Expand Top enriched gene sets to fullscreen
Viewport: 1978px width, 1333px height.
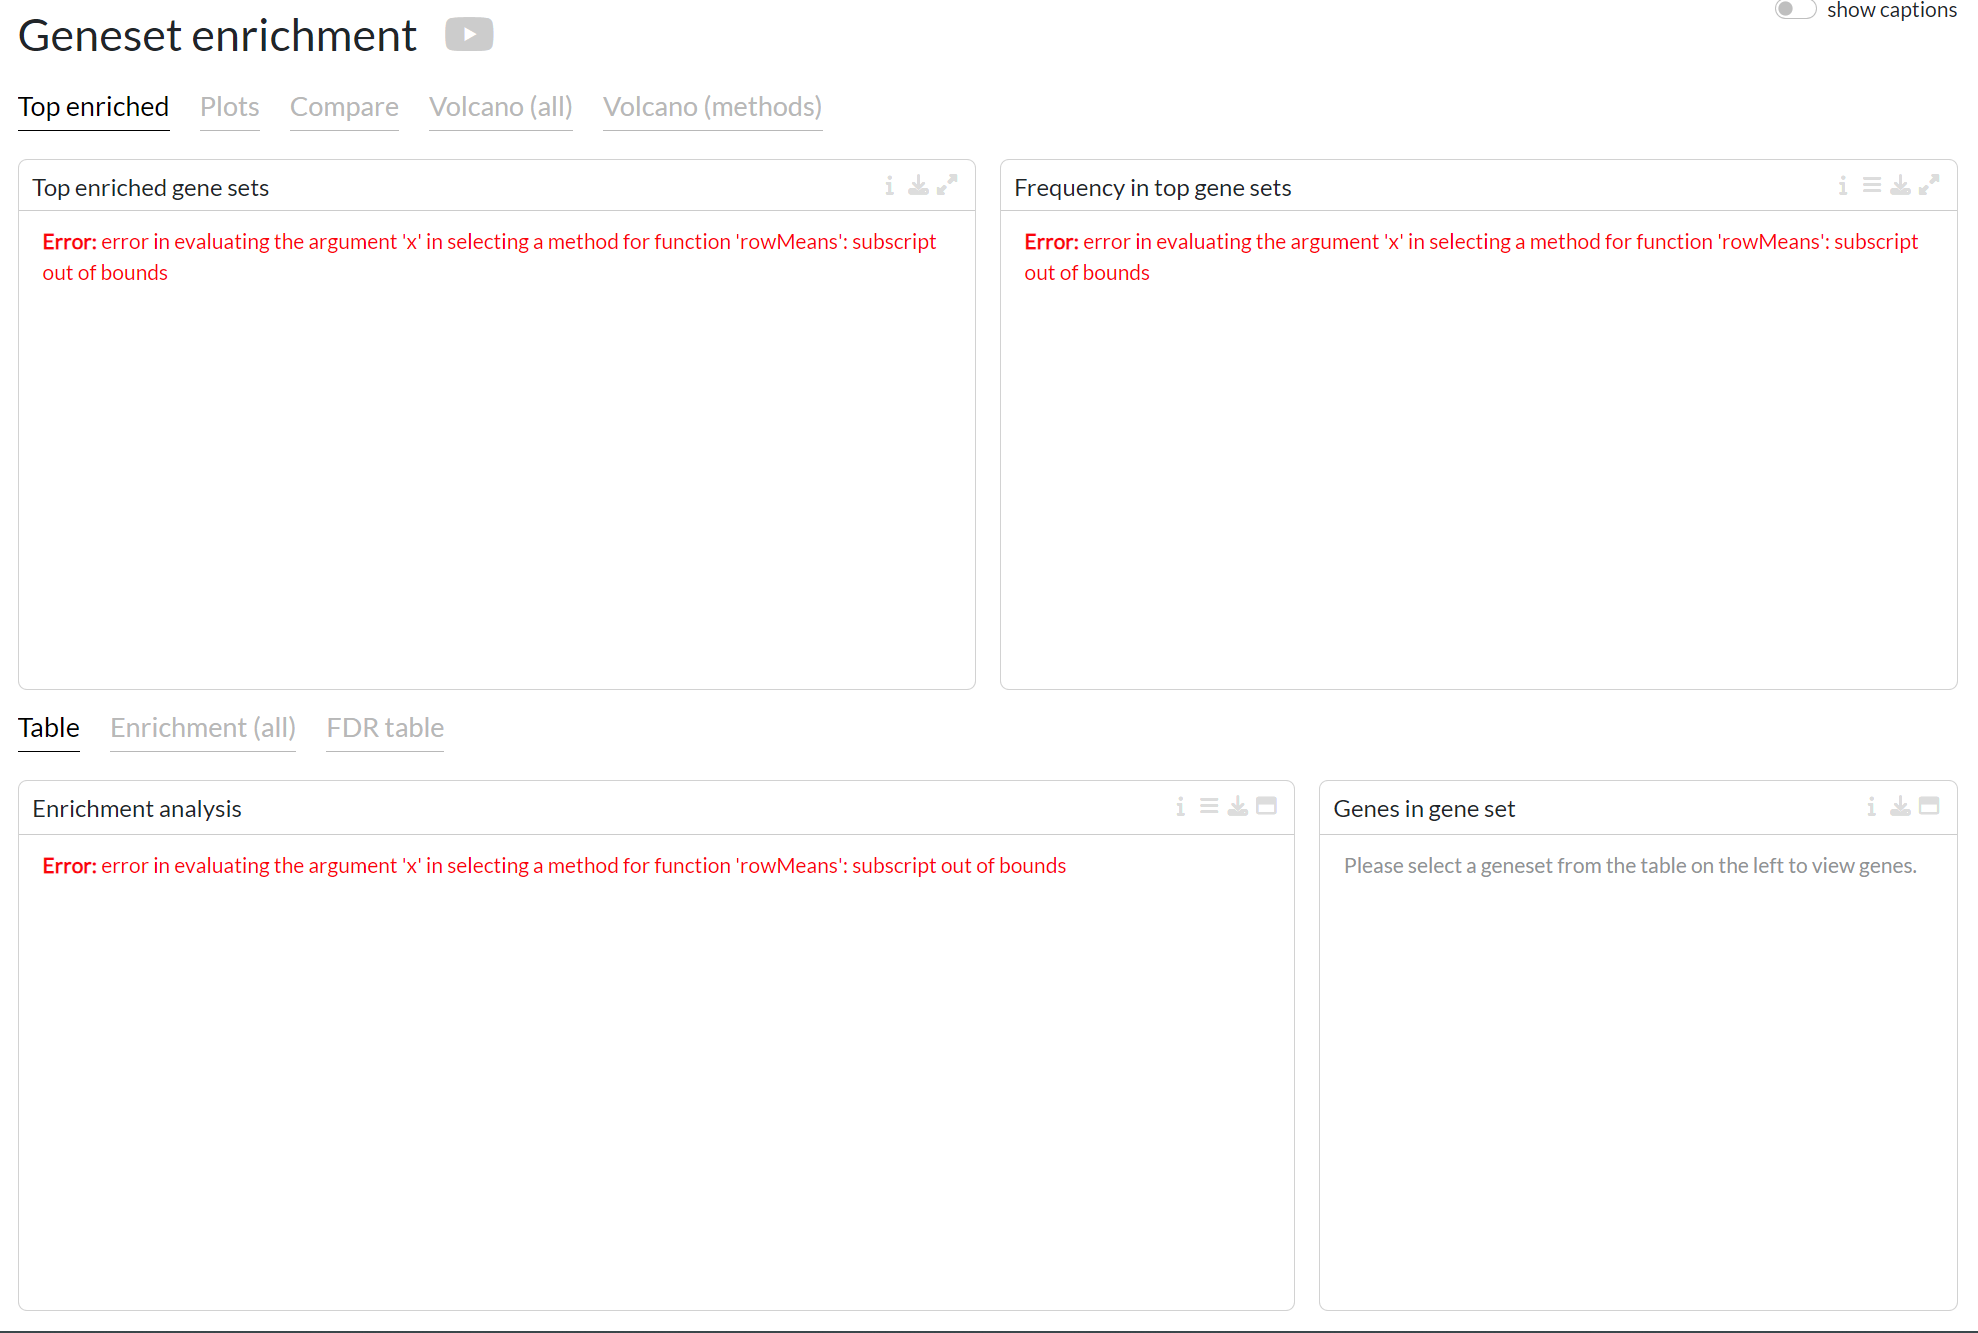pos(948,185)
